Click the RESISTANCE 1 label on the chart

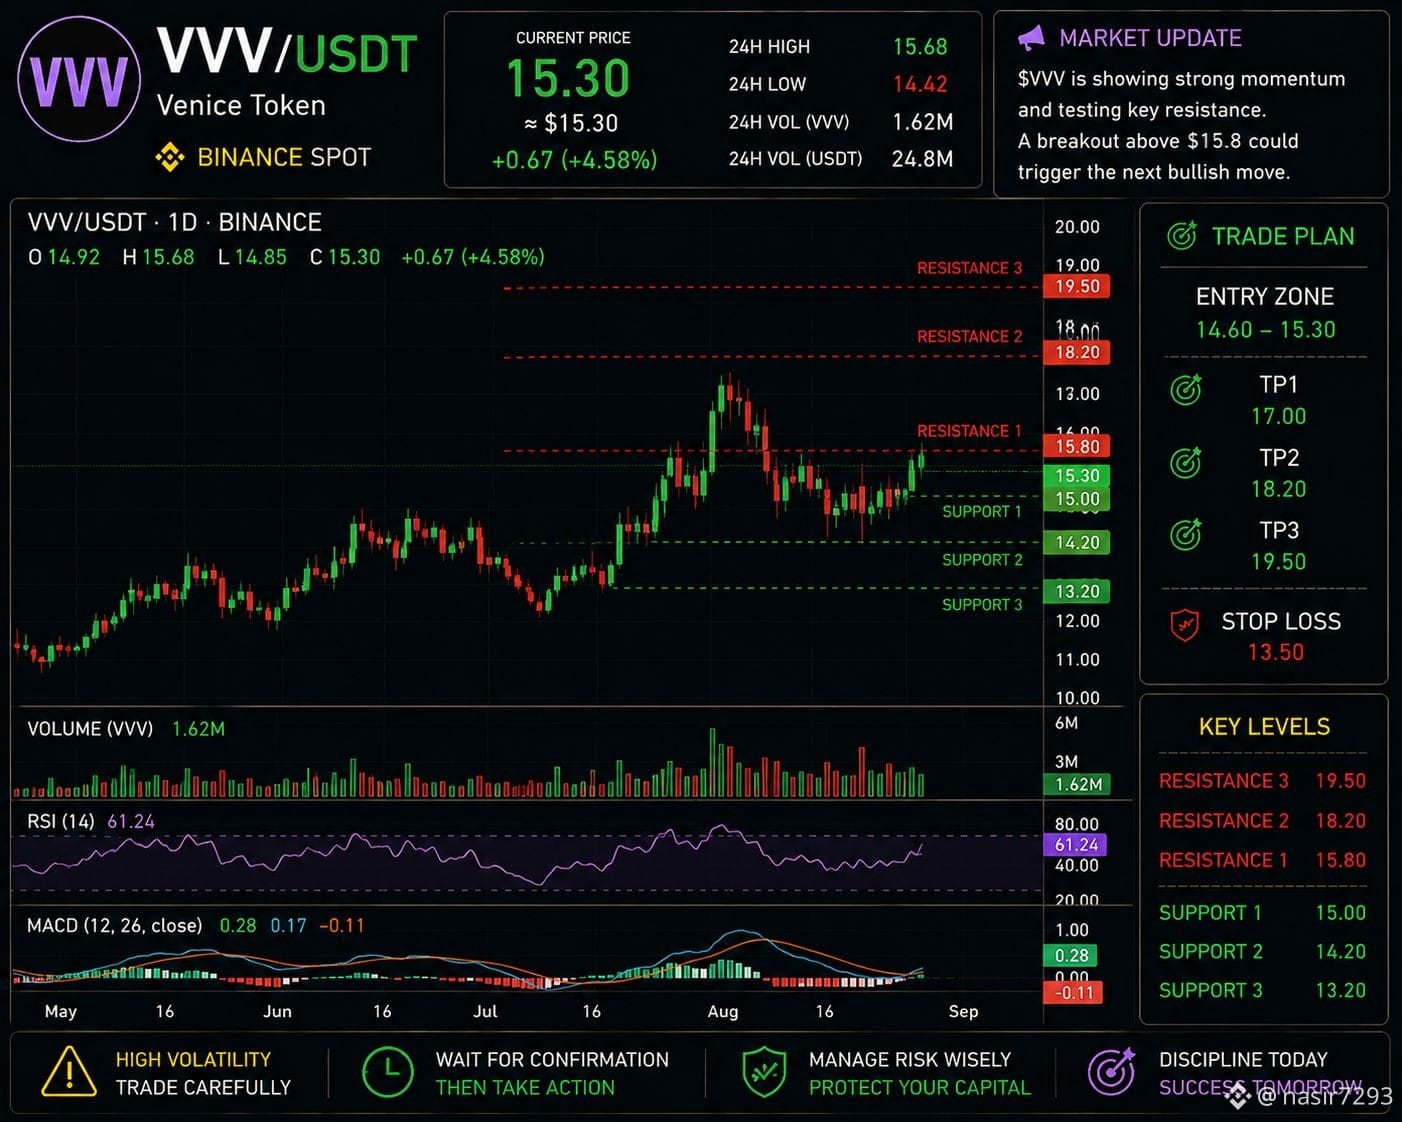click(970, 431)
